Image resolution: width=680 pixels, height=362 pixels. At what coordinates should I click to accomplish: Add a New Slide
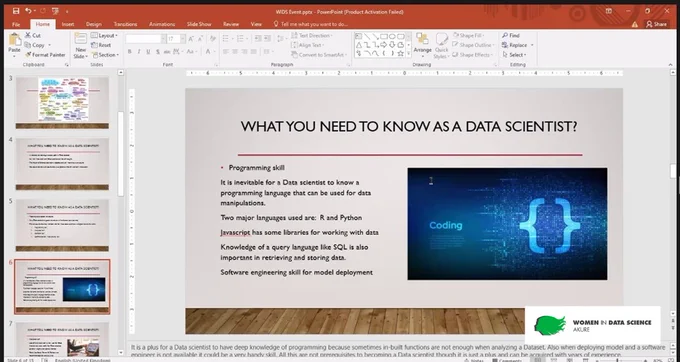point(80,46)
